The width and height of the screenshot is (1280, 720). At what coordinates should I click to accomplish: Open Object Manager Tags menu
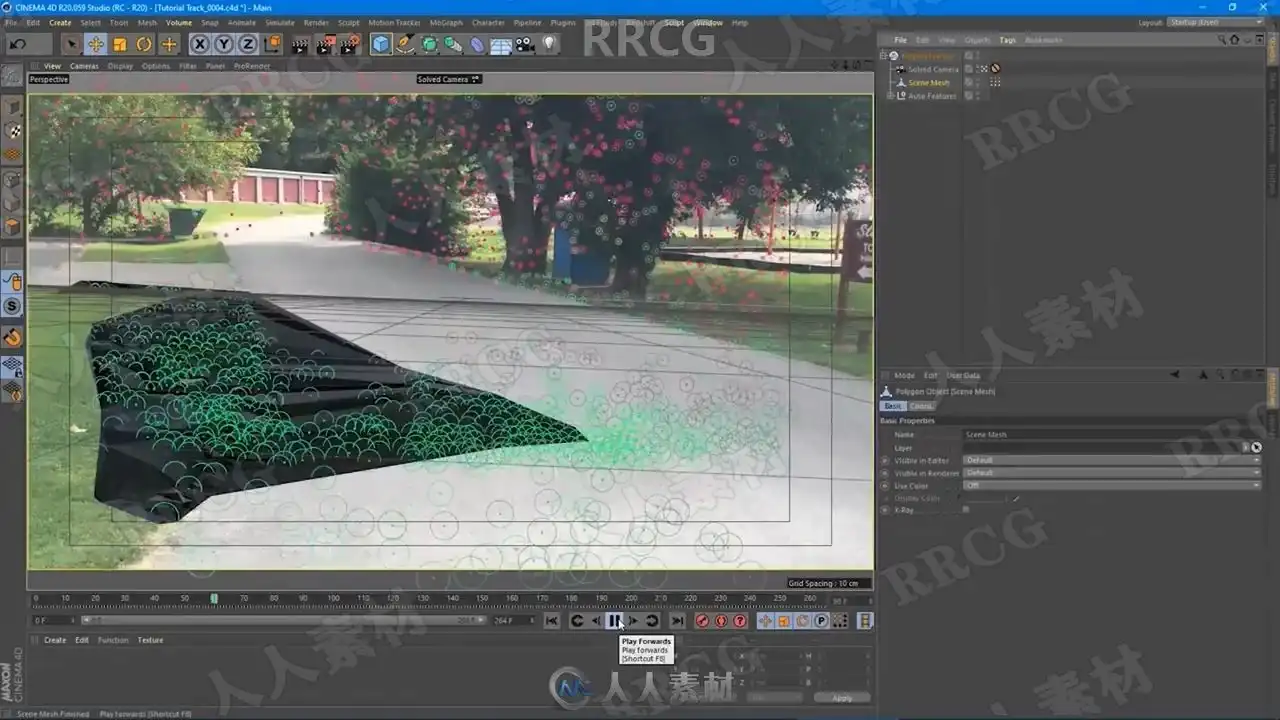click(1007, 40)
